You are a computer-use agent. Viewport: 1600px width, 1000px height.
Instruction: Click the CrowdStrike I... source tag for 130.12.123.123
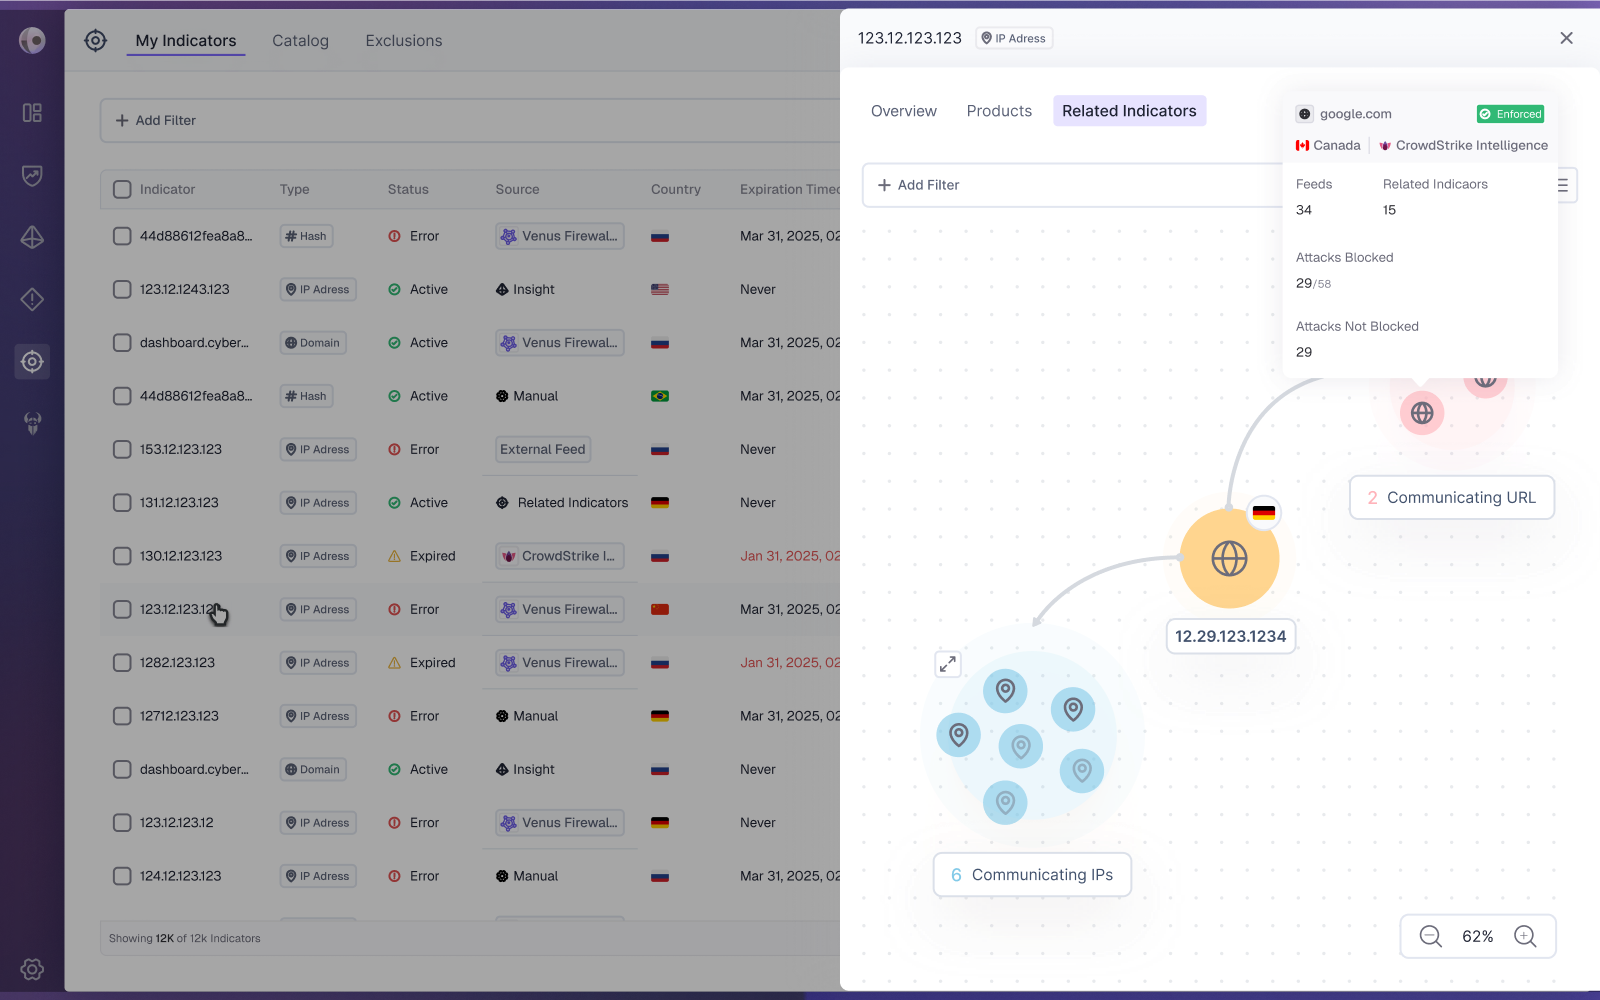(x=560, y=556)
